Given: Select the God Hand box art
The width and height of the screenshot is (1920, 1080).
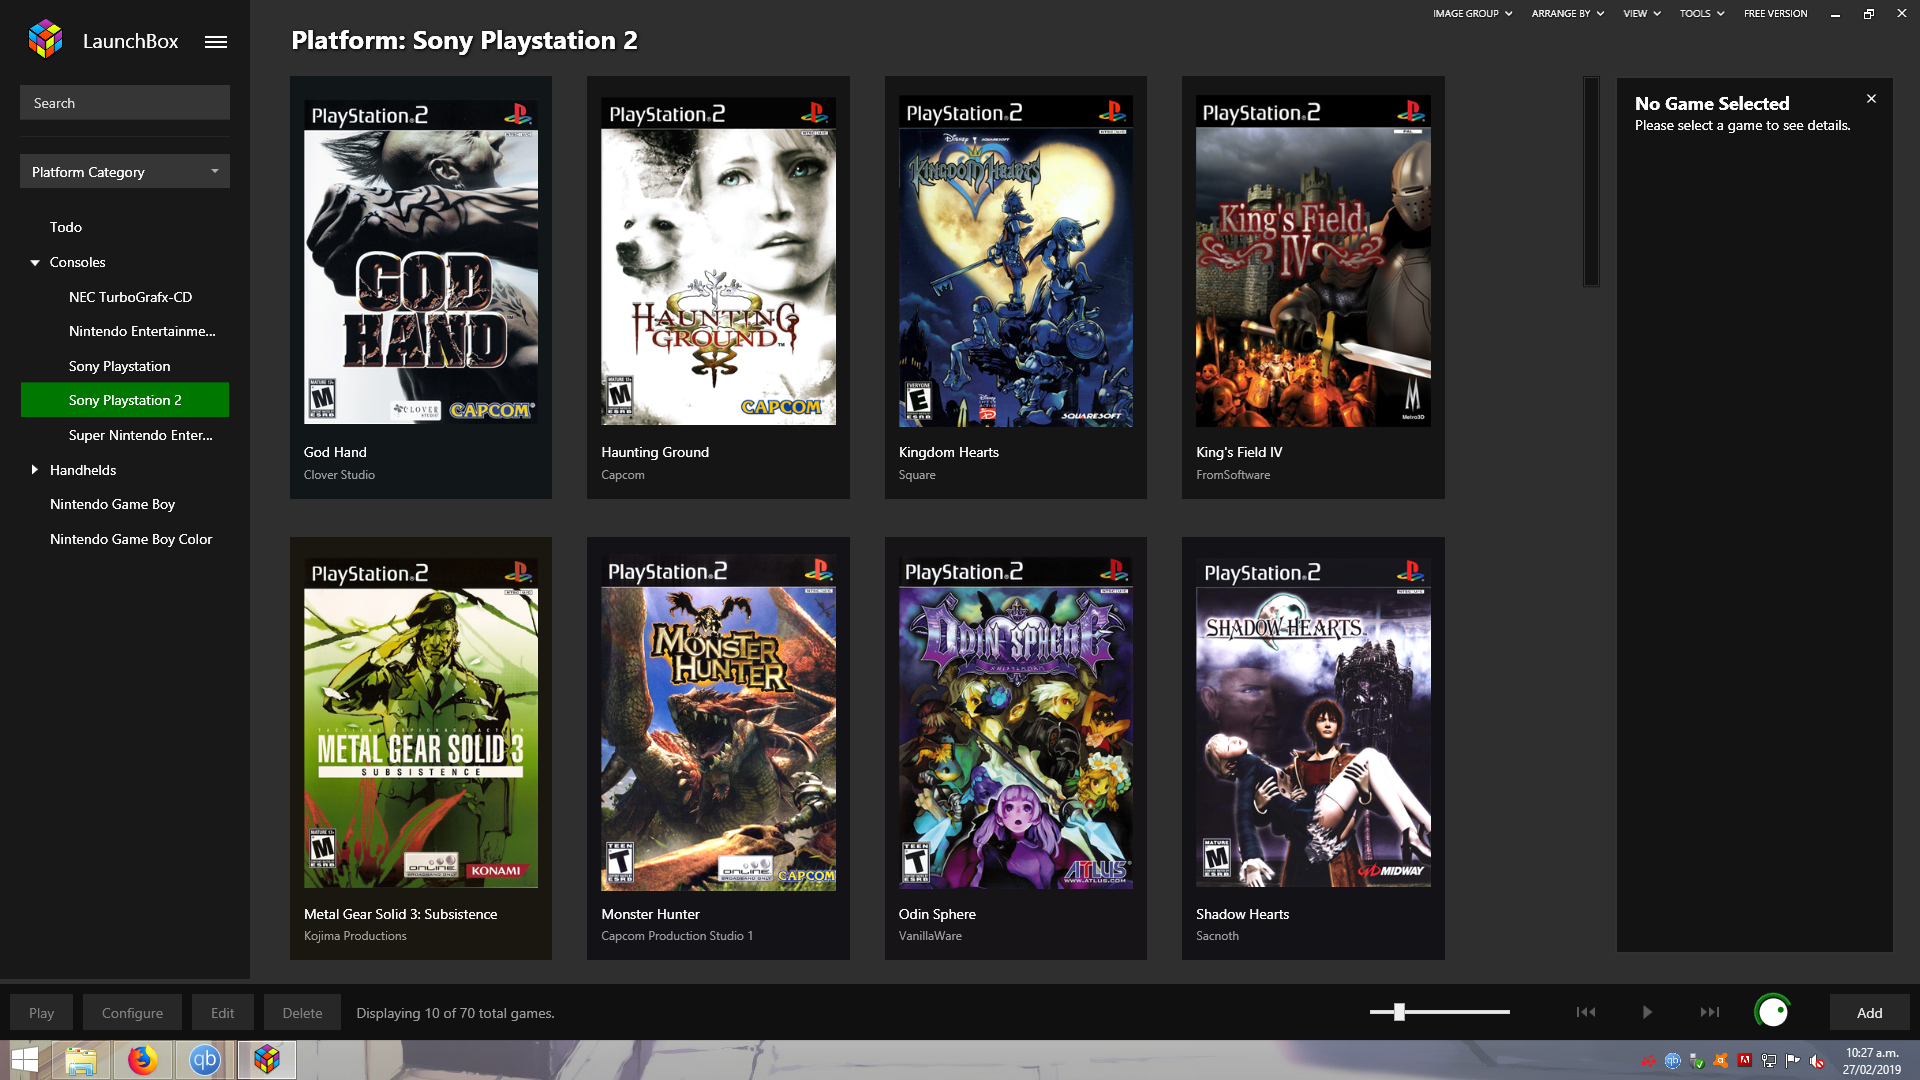Looking at the screenshot, I should [x=421, y=262].
